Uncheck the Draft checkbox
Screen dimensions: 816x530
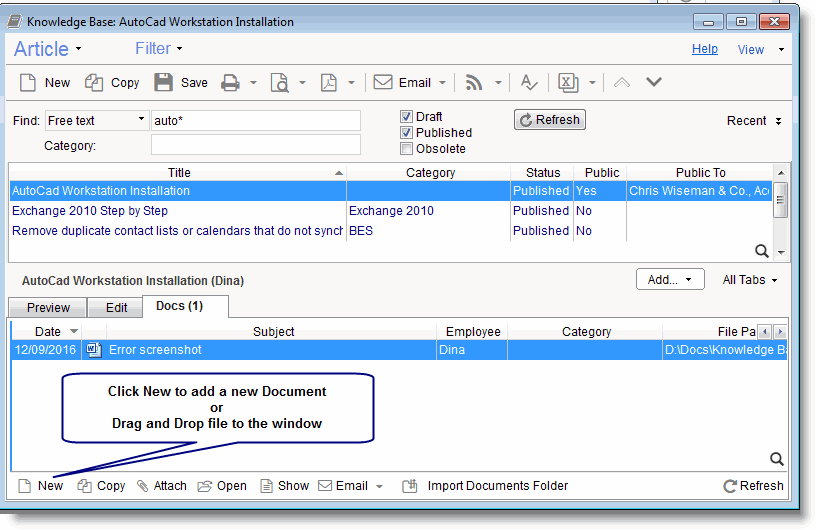coord(406,117)
